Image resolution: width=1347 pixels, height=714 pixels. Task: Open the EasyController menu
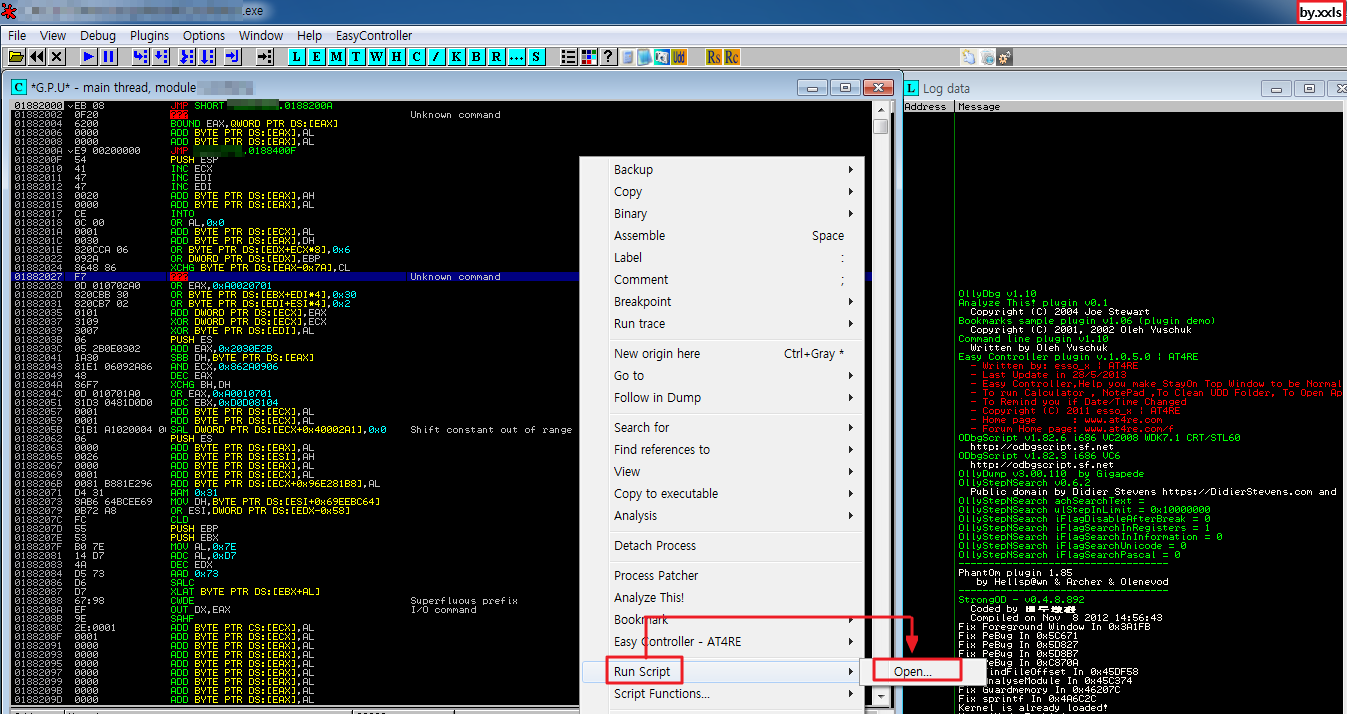coord(373,35)
